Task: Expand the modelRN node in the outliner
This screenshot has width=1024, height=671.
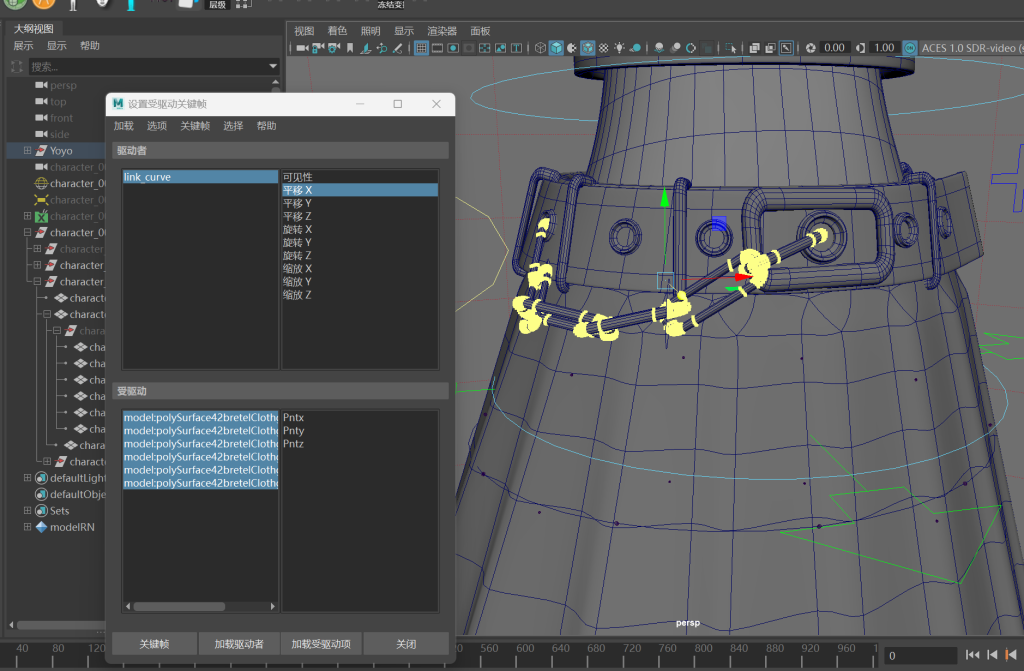Action: (27, 527)
